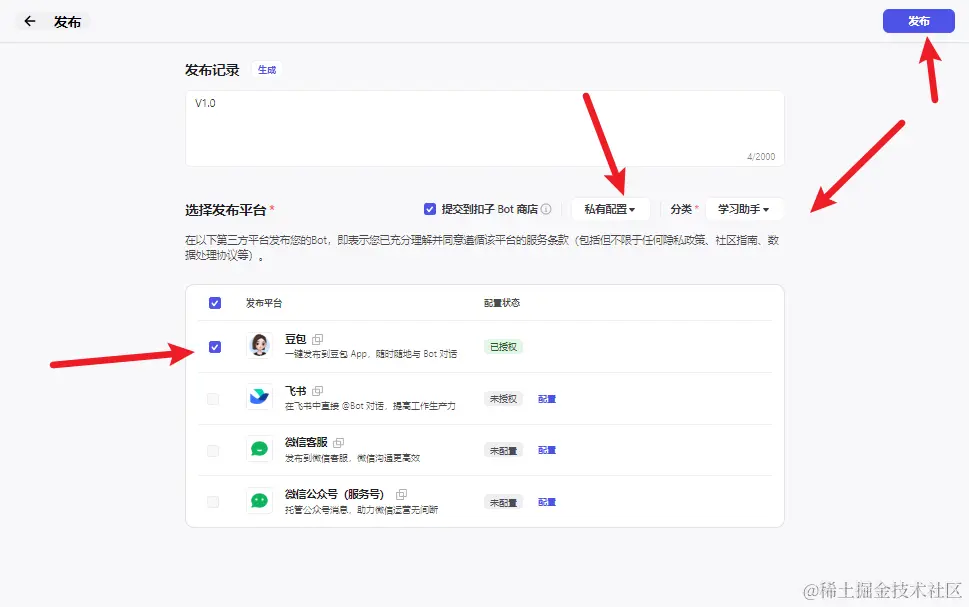This screenshot has height=607, width=969.
Task: Click 配置 link for 飞书
Action: (547, 399)
